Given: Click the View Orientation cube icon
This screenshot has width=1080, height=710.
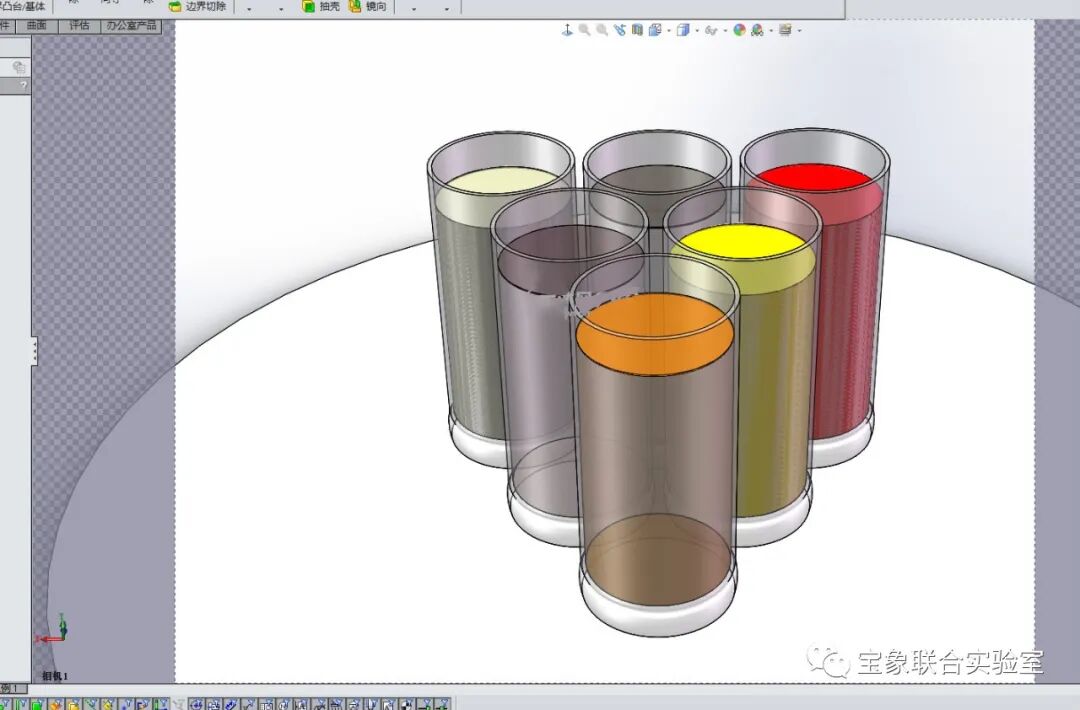Looking at the screenshot, I should coord(655,30).
